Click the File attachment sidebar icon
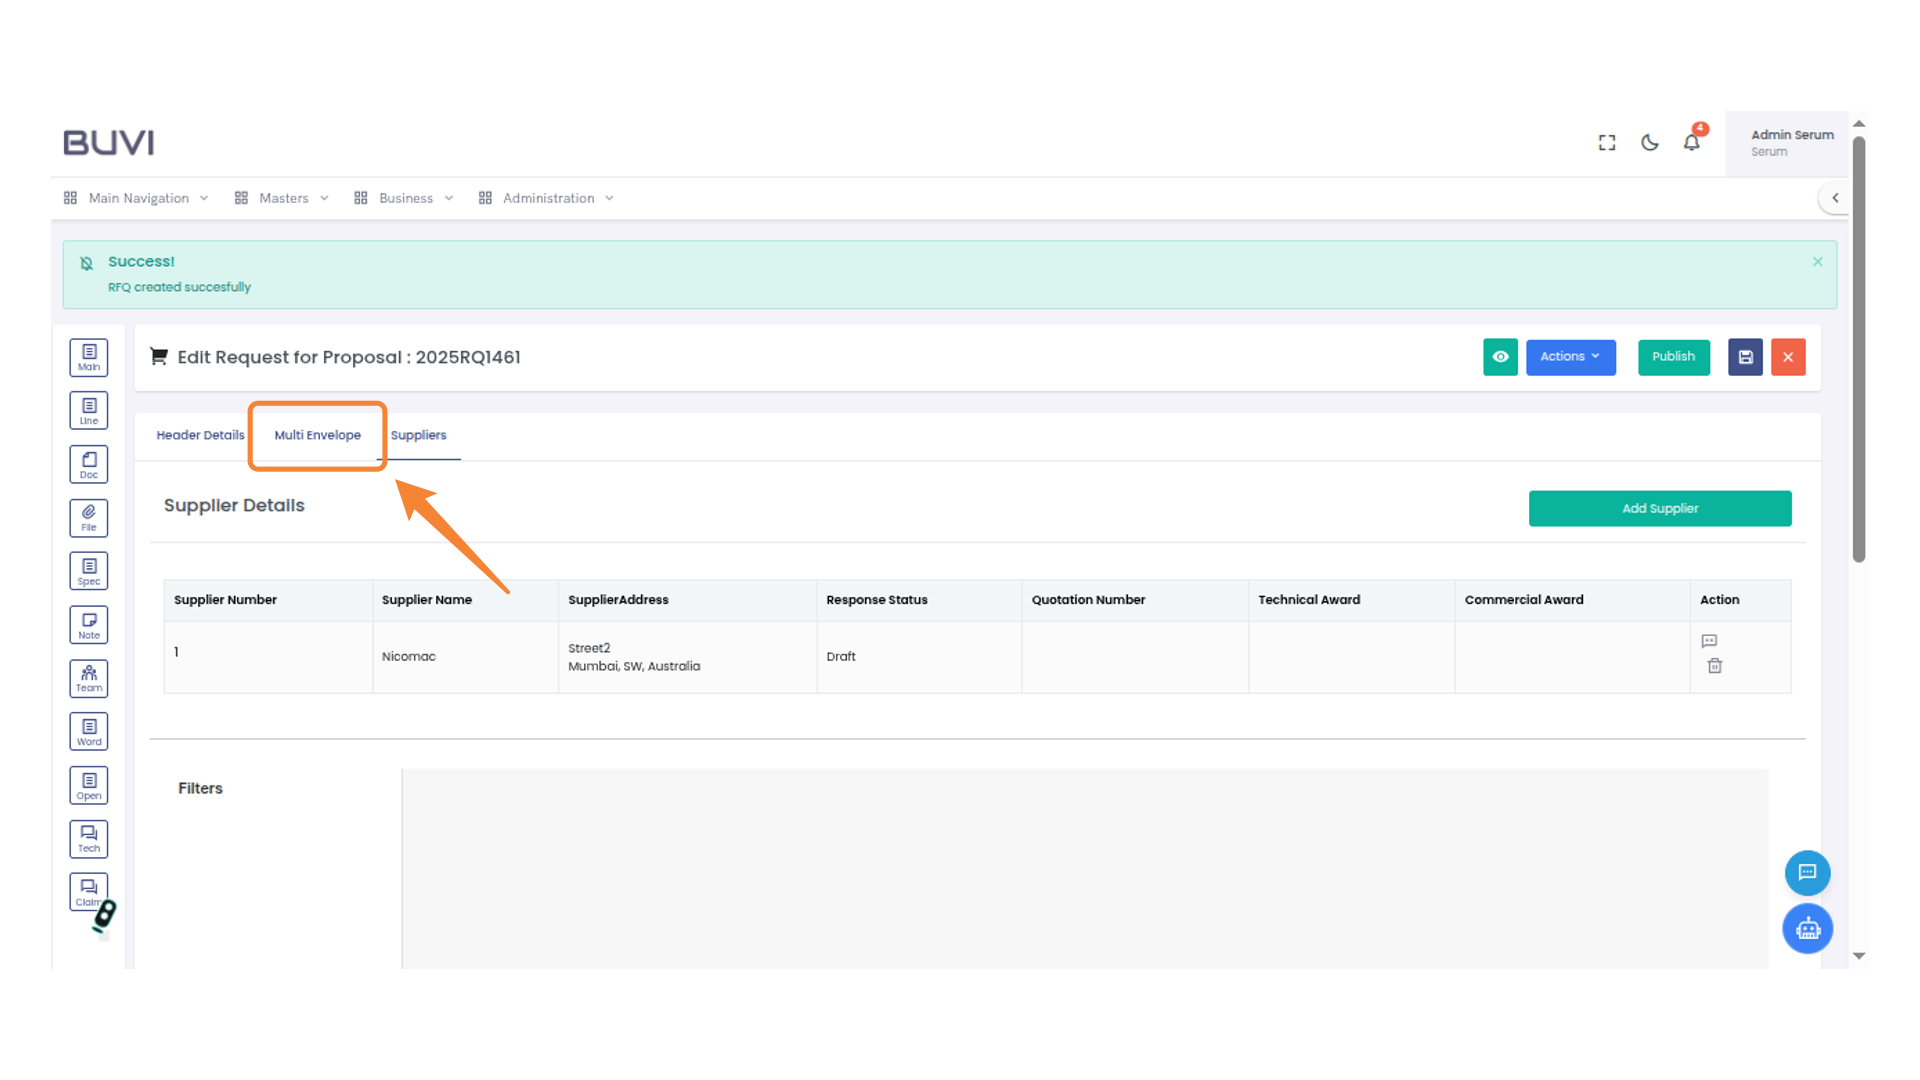The height and width of the screenshot is (1080, 1920). [89, 518]
